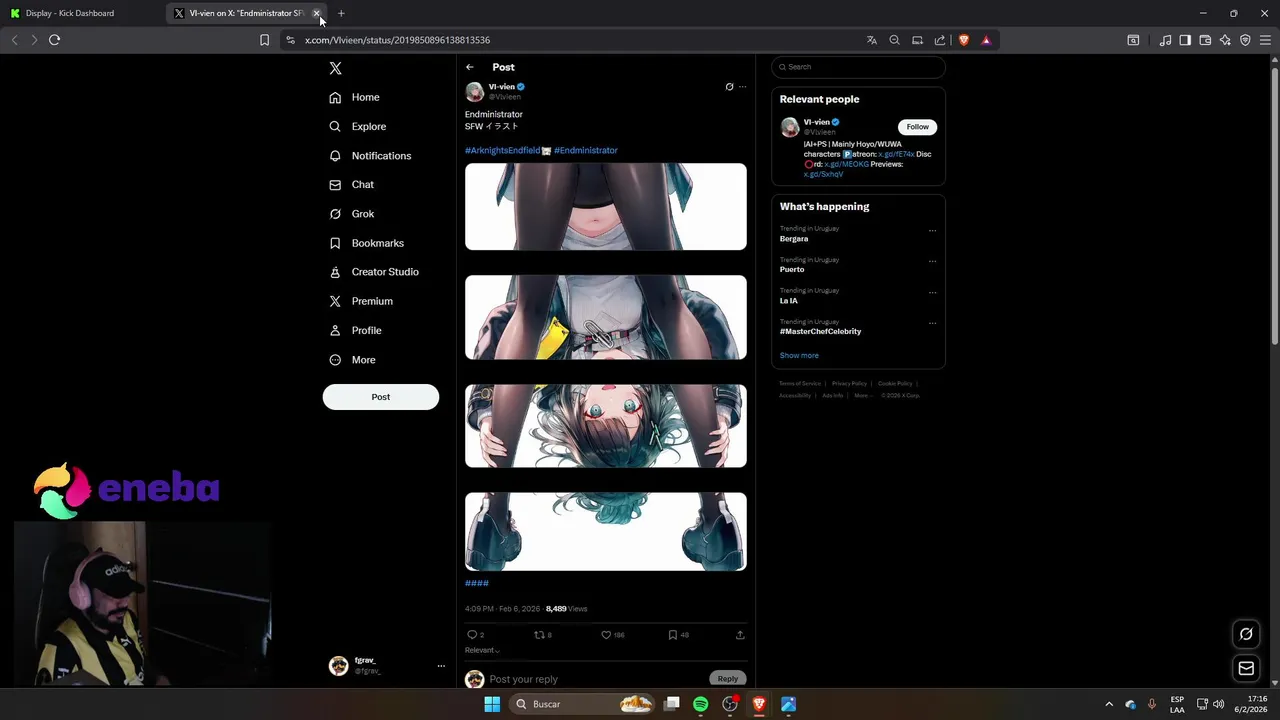Click Show more under What's happening
Image resolution: width=1280 pixels, height=720 pixels.
click(x=799, y=356)
